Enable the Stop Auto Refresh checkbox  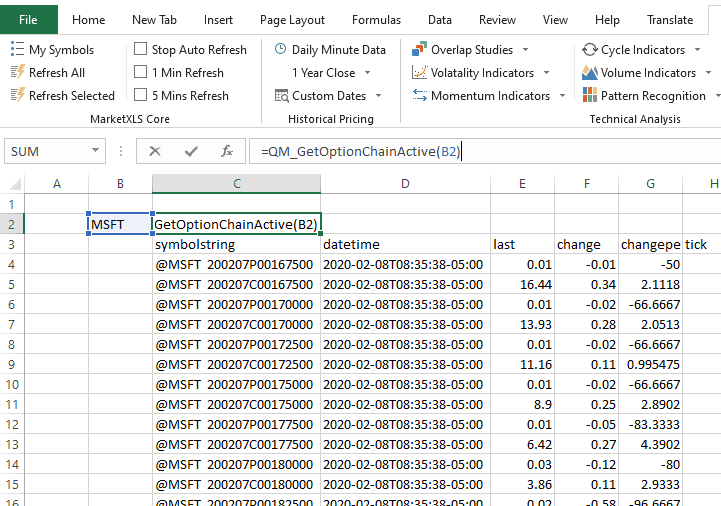click(x=141, y=50)
